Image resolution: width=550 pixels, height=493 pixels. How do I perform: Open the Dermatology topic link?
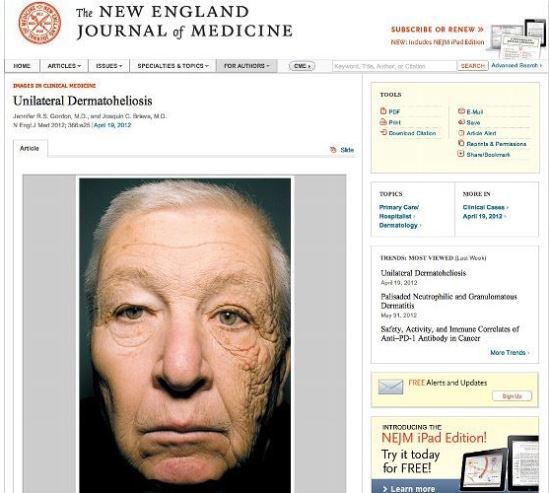tap(400, 225)
